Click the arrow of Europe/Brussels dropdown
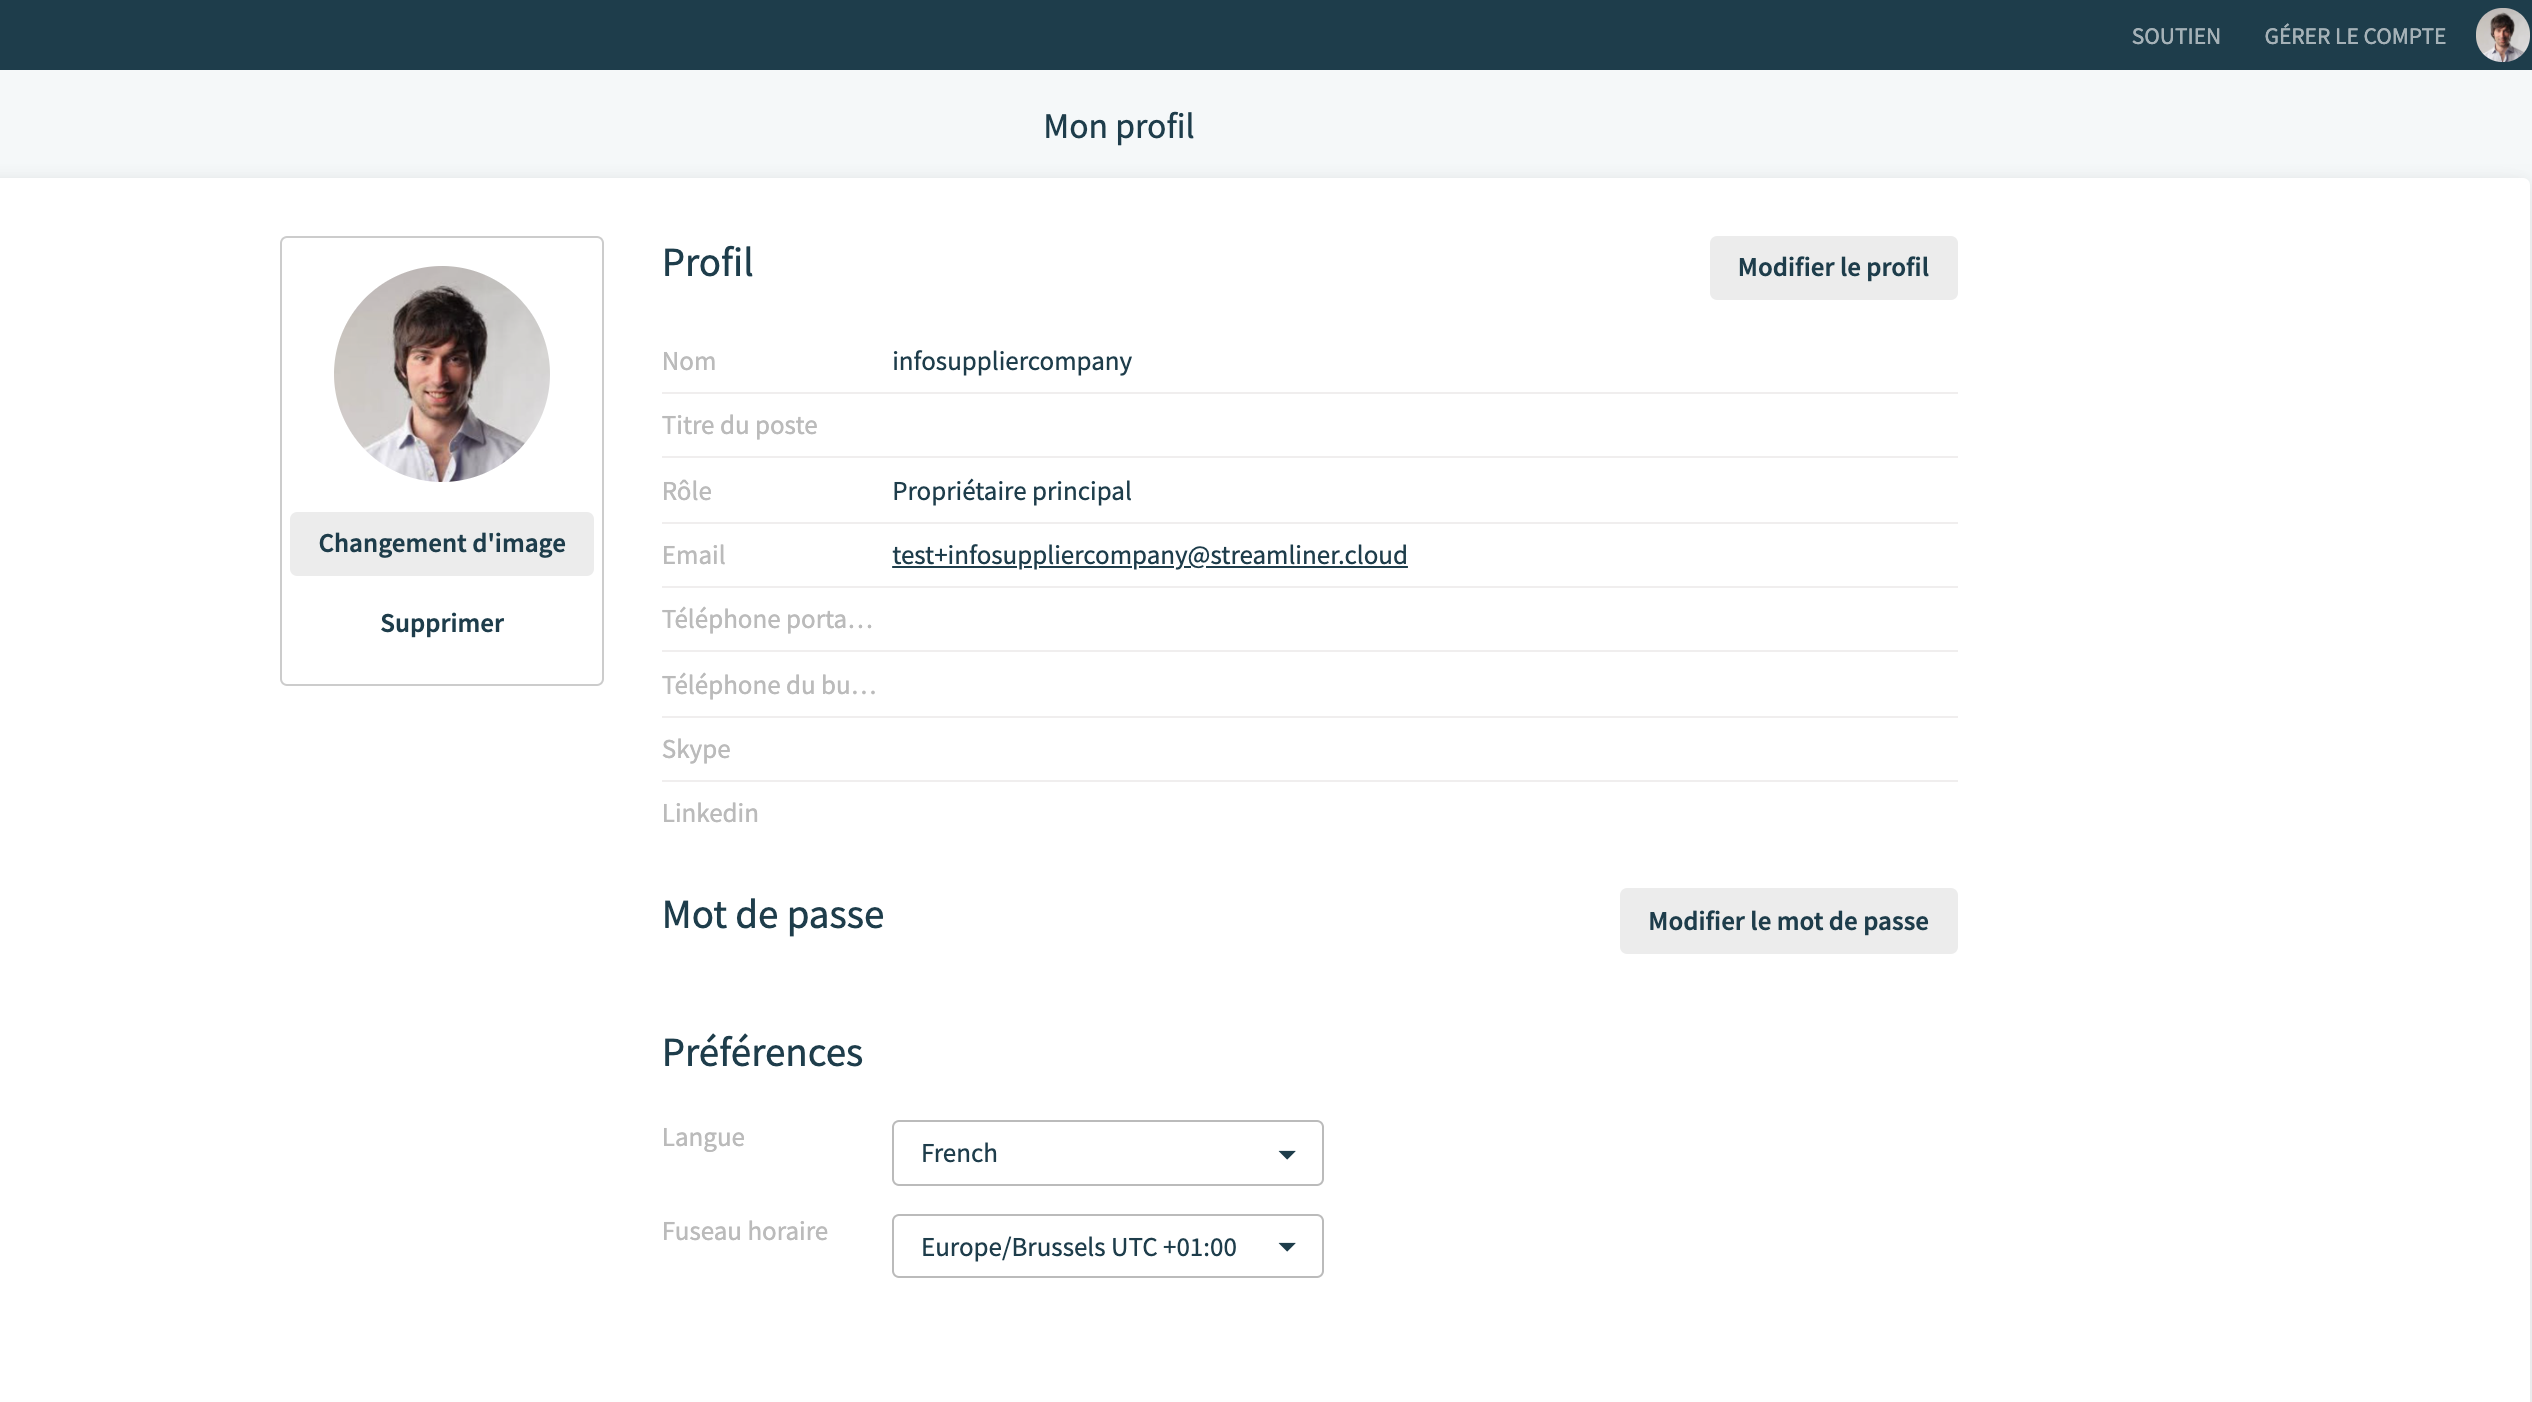Screen dimensions: 2532x1402 pyautogui.click(x=1287, y=1247)
